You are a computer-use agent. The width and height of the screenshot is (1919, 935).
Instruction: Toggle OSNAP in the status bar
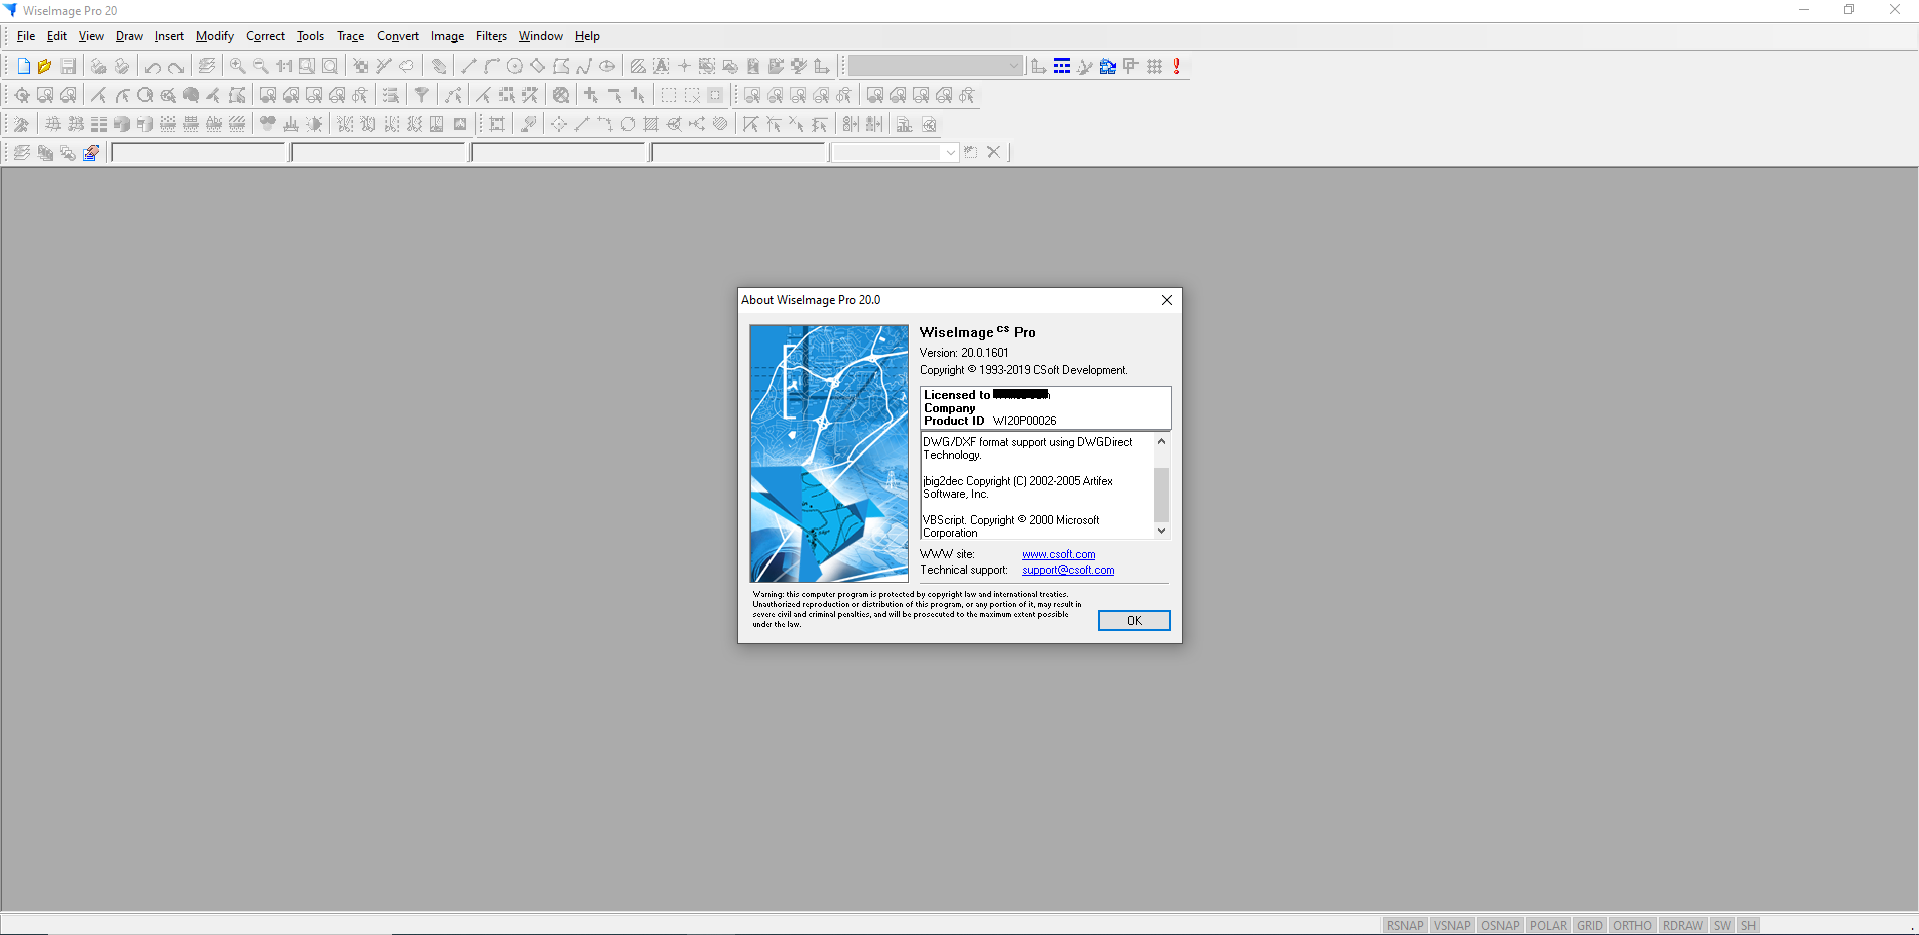click(1500, 926)
